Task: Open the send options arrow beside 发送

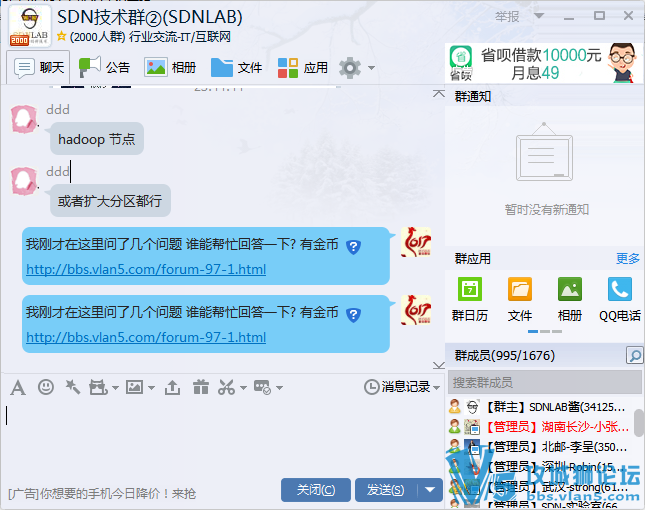Action: pyautogui.click(x=430, y=490)
